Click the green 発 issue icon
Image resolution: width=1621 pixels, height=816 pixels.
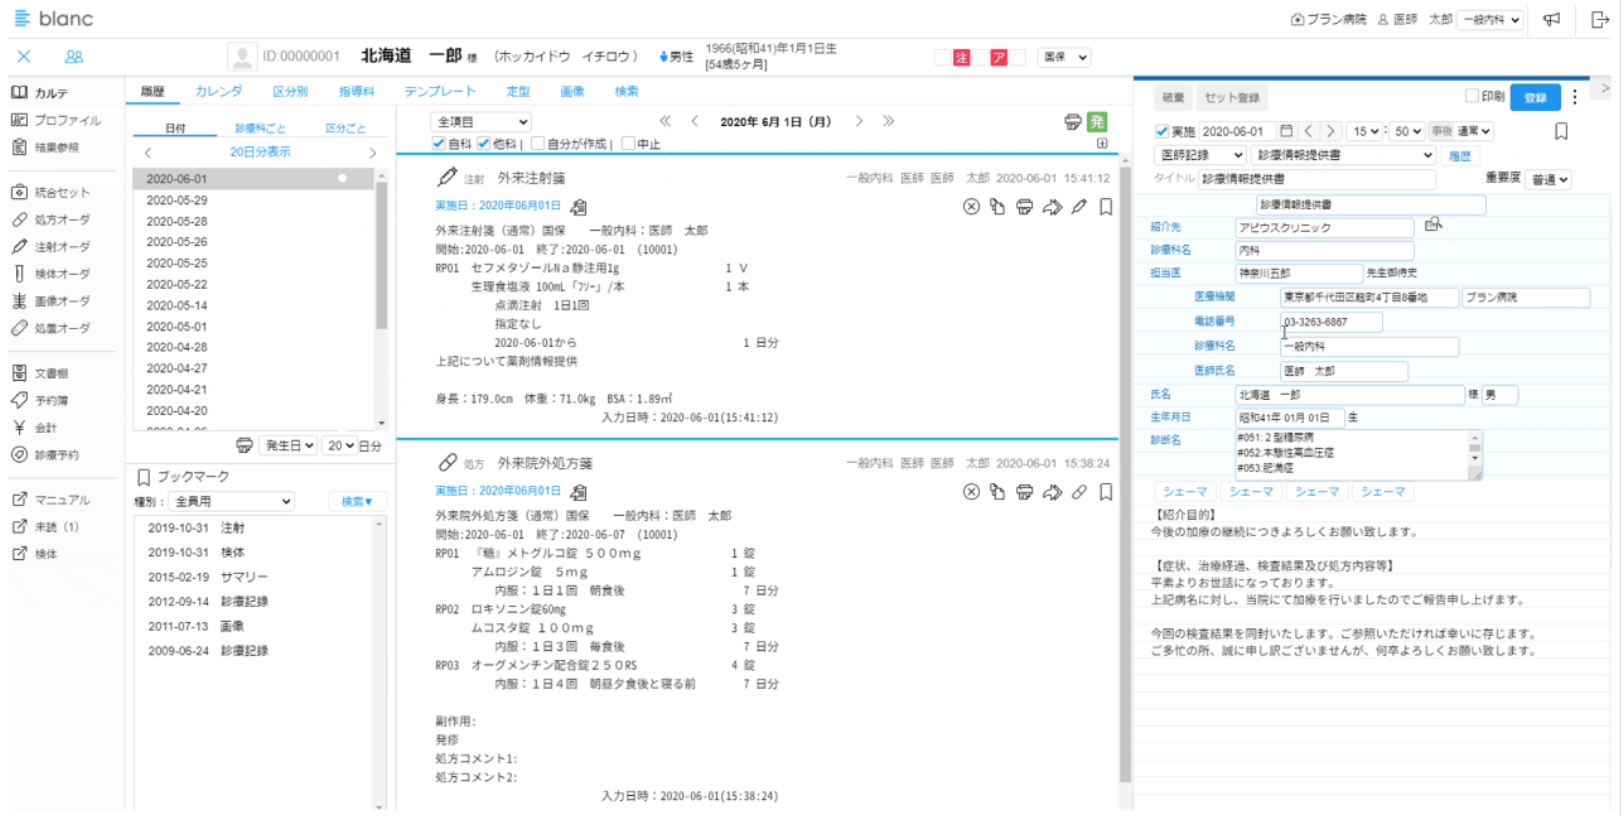pos(1097,122)
